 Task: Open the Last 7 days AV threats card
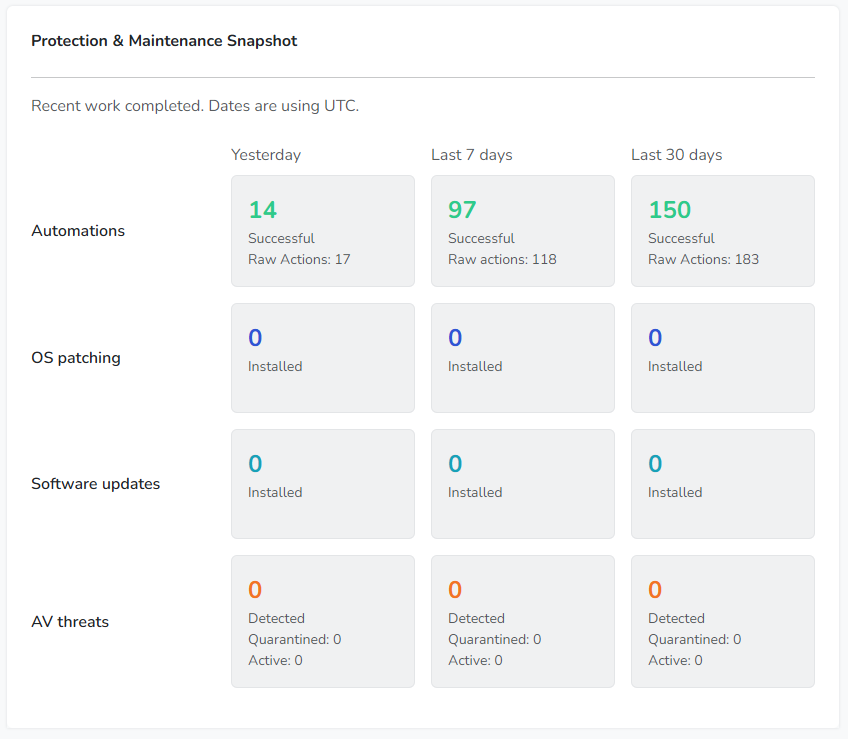click(522, 621)
